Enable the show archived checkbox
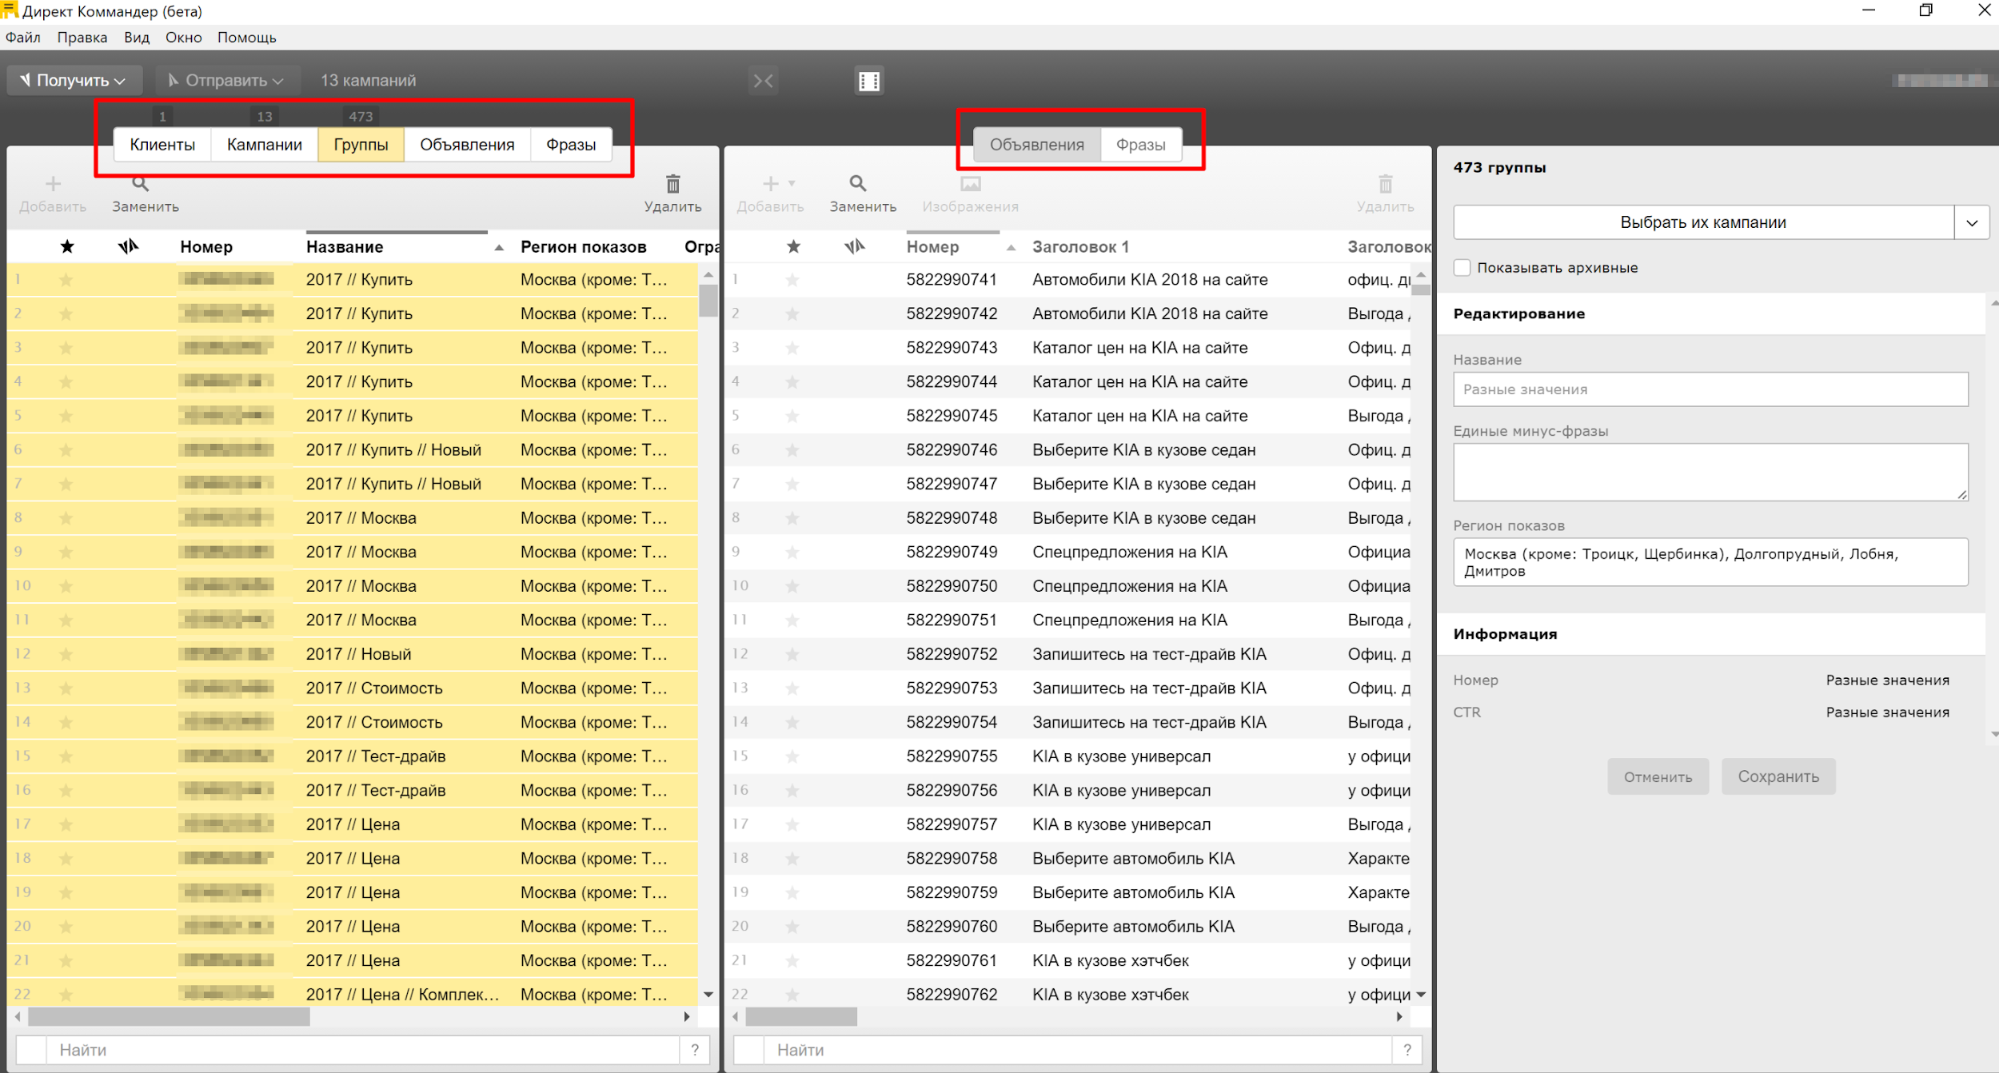The width and height of the screenshot is (1999, 1074). pos(1463,268)
